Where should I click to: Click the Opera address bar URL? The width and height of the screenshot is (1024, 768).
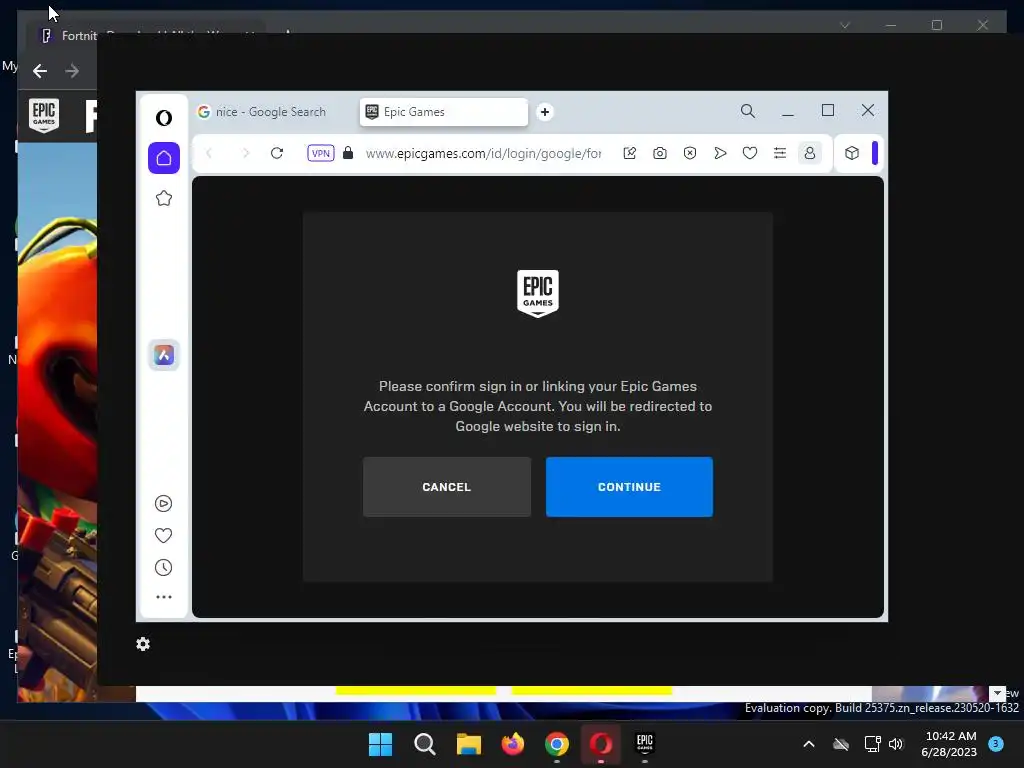click(483, 153)
